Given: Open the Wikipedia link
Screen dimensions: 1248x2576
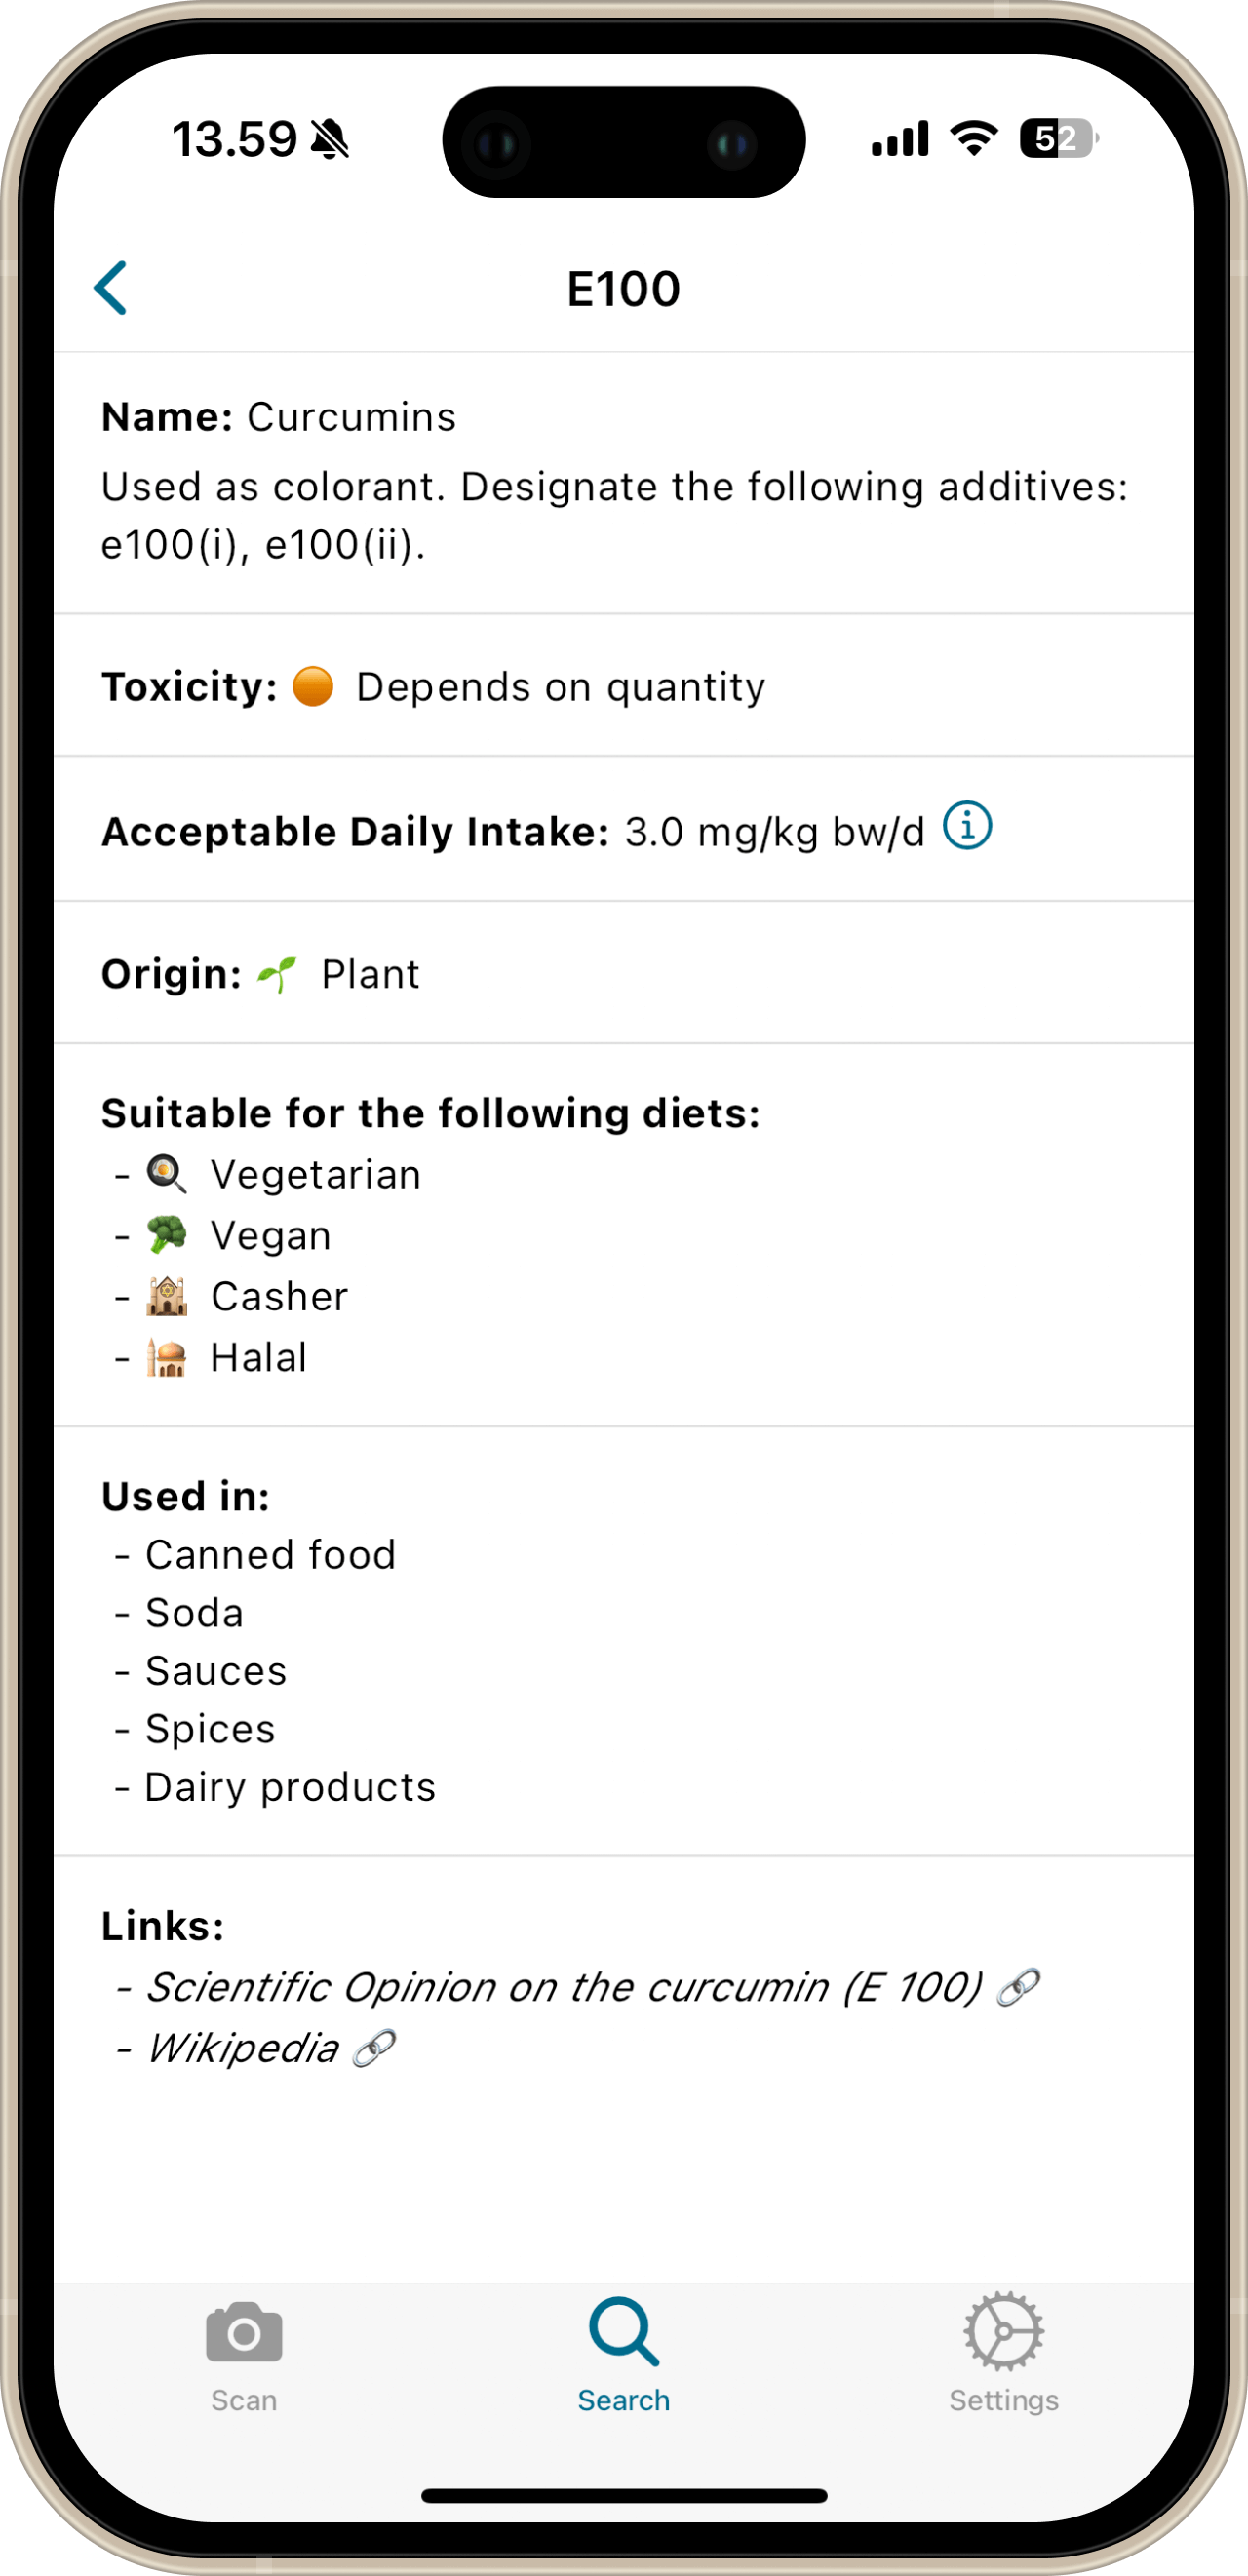Looking at the screenshot, I should pos(242,2048).
